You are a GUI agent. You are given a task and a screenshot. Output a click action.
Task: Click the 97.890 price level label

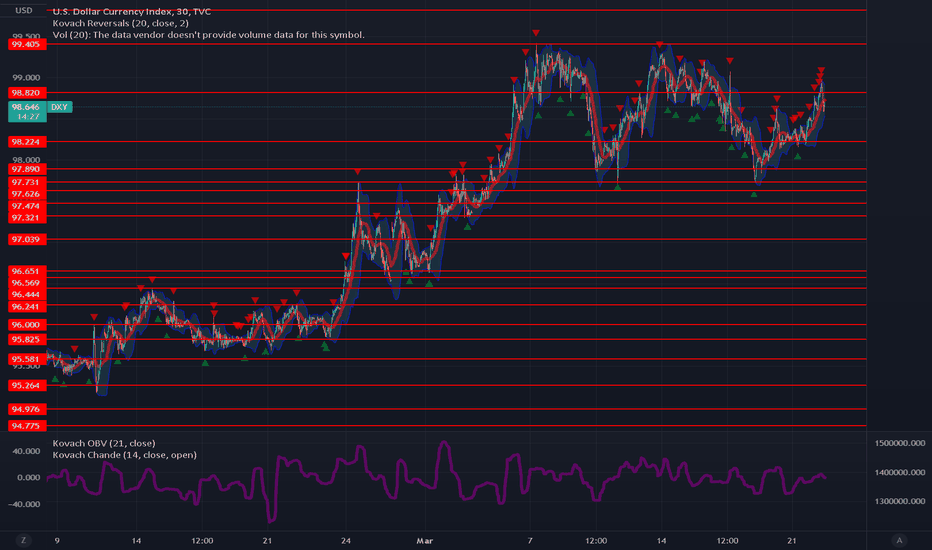[27, 169]
